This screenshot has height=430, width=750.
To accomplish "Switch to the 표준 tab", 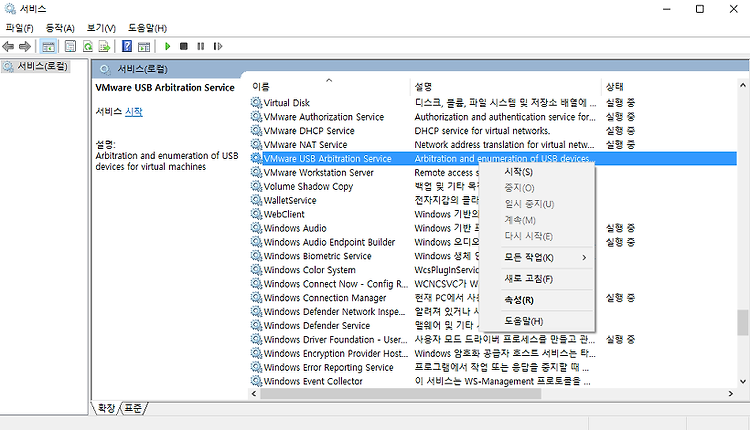I will click(x=133, y=408).
